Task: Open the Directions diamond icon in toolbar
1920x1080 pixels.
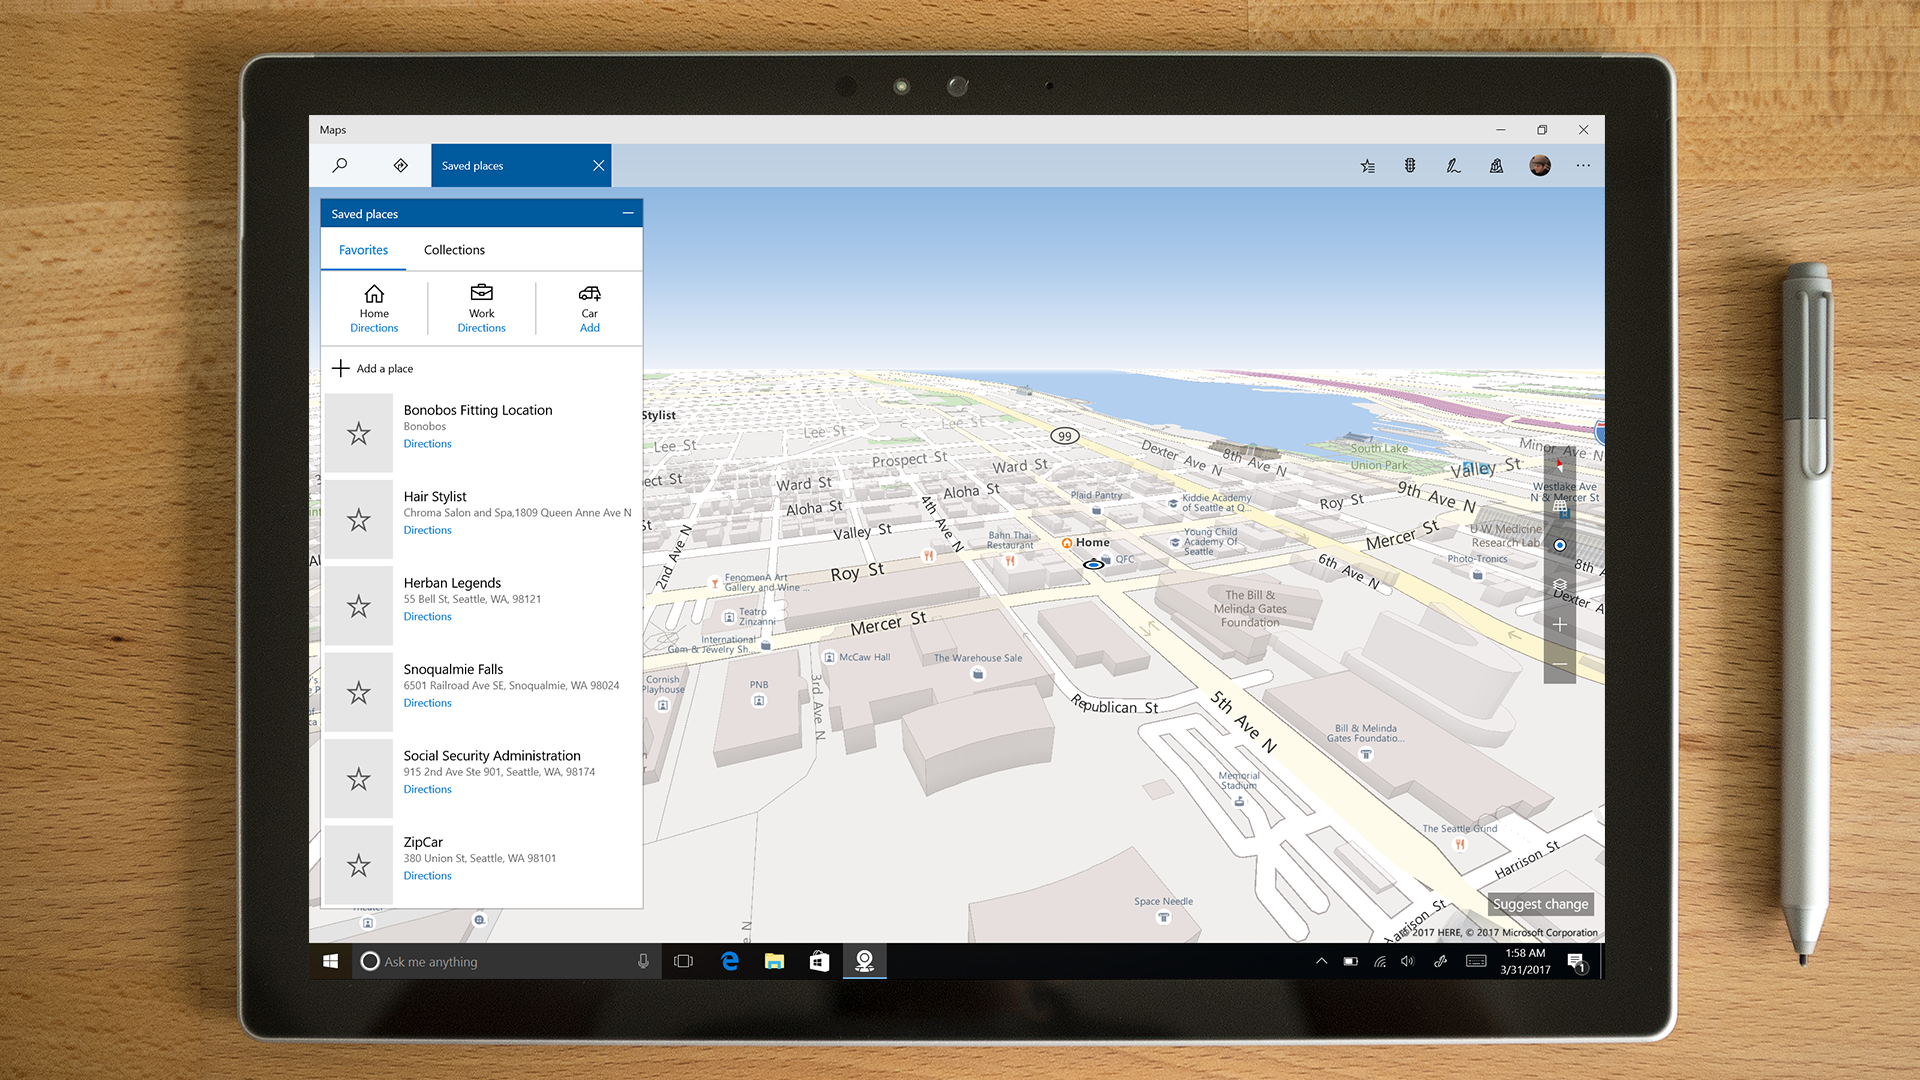Action: [x=400, y=165]
